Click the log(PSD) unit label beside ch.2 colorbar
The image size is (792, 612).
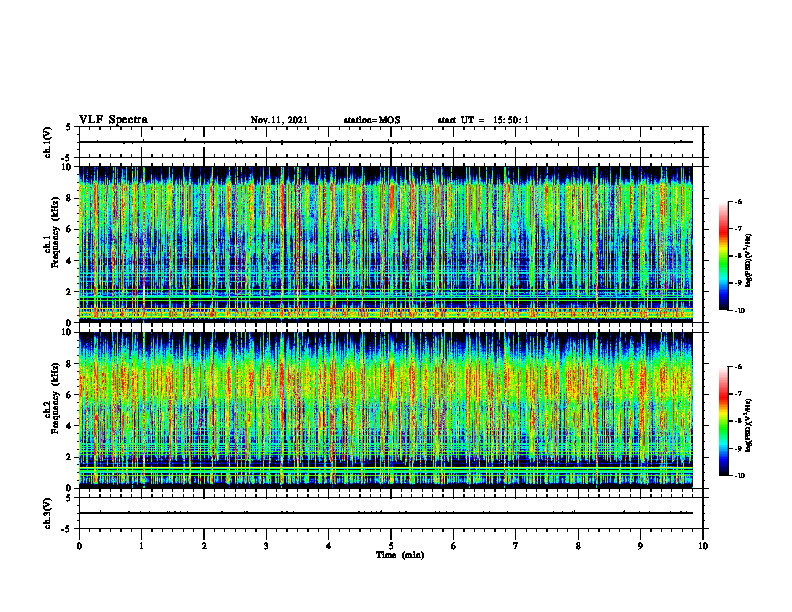(x=749, y=424)
